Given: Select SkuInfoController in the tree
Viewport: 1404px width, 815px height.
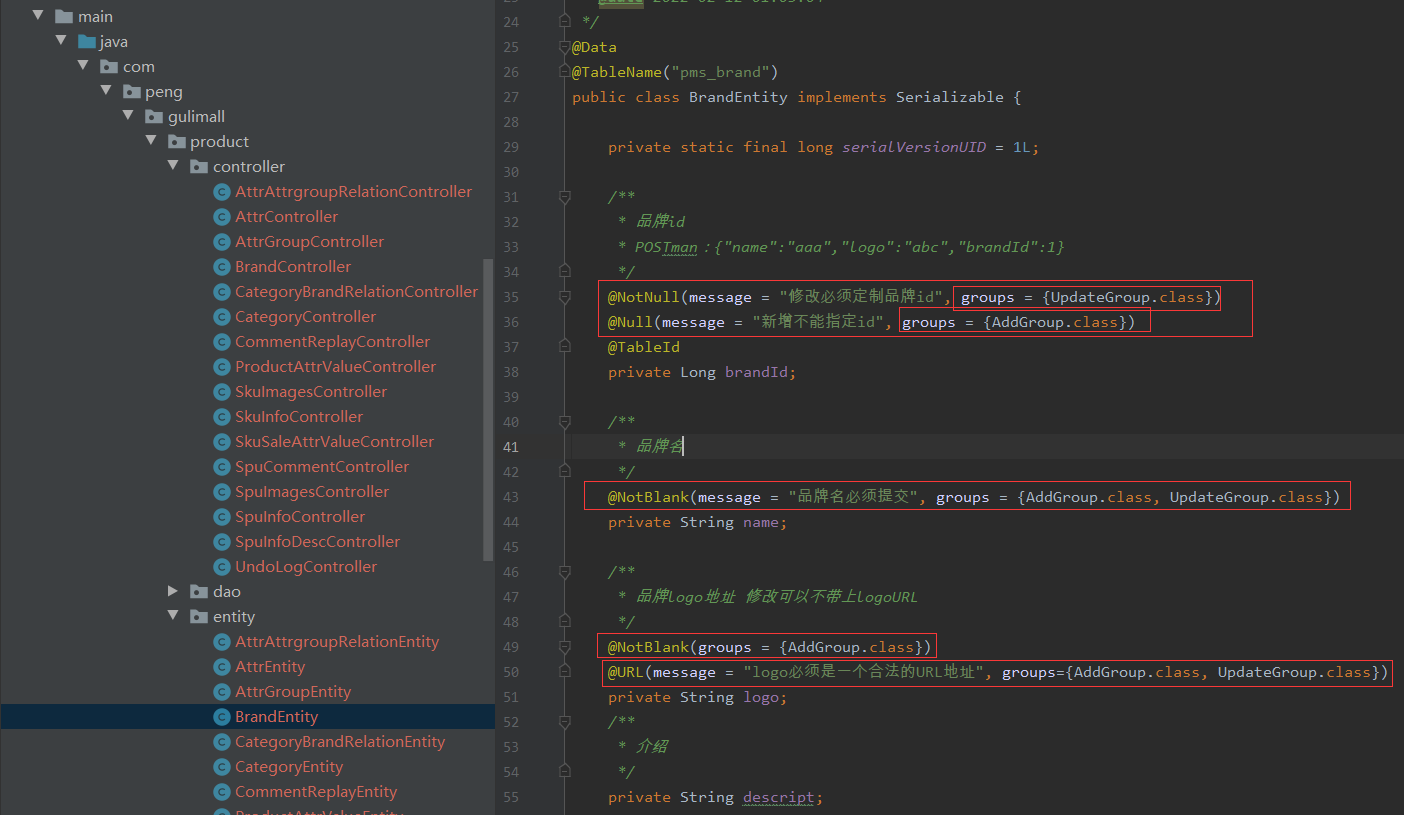Looking at the screenshot, I should [299, 416].
